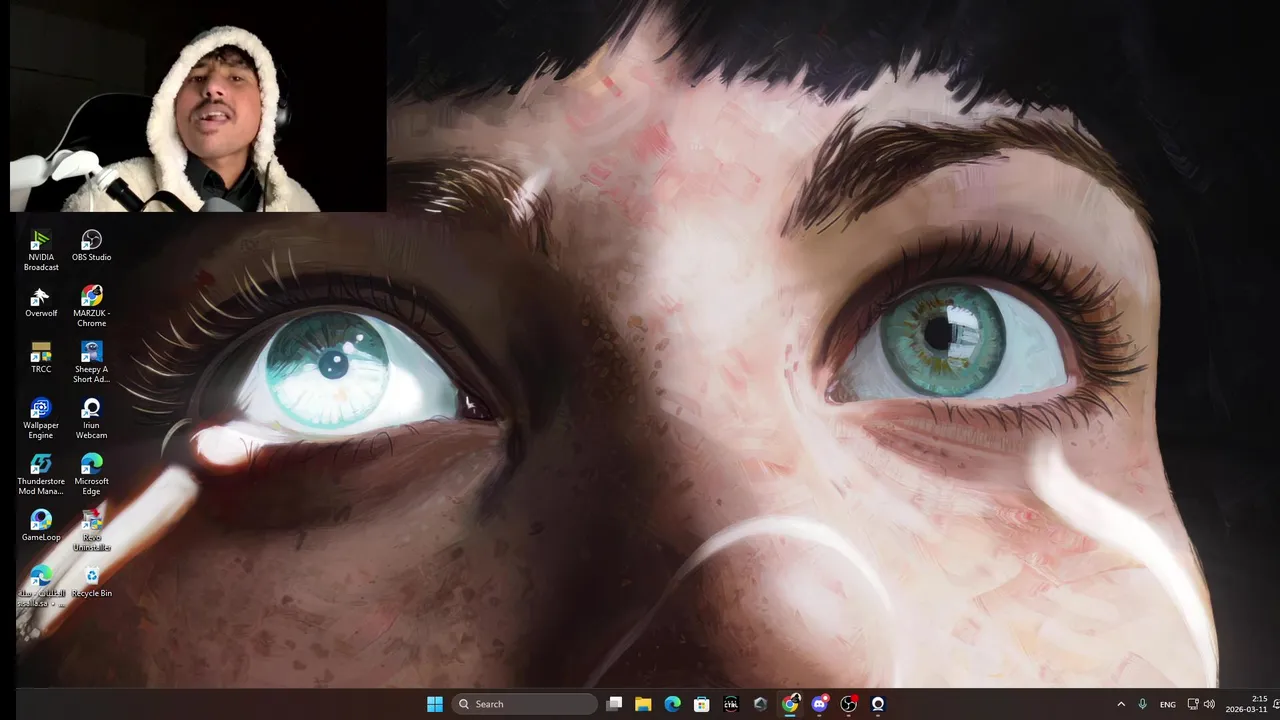Open the NVIDIA Broadcast desktop shortcut

pos(41,250)
